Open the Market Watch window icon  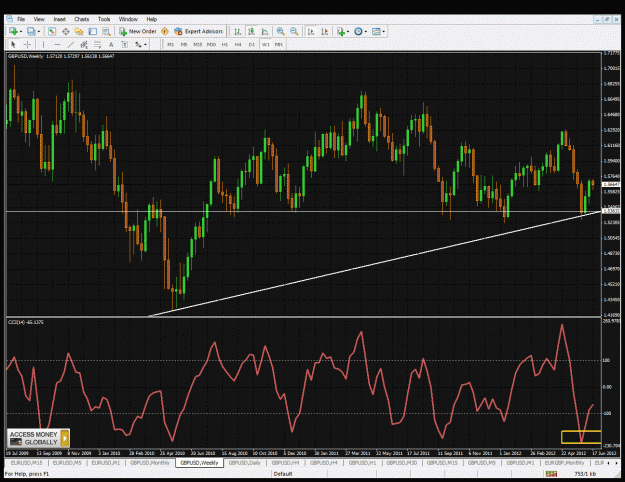pos(52,31)
